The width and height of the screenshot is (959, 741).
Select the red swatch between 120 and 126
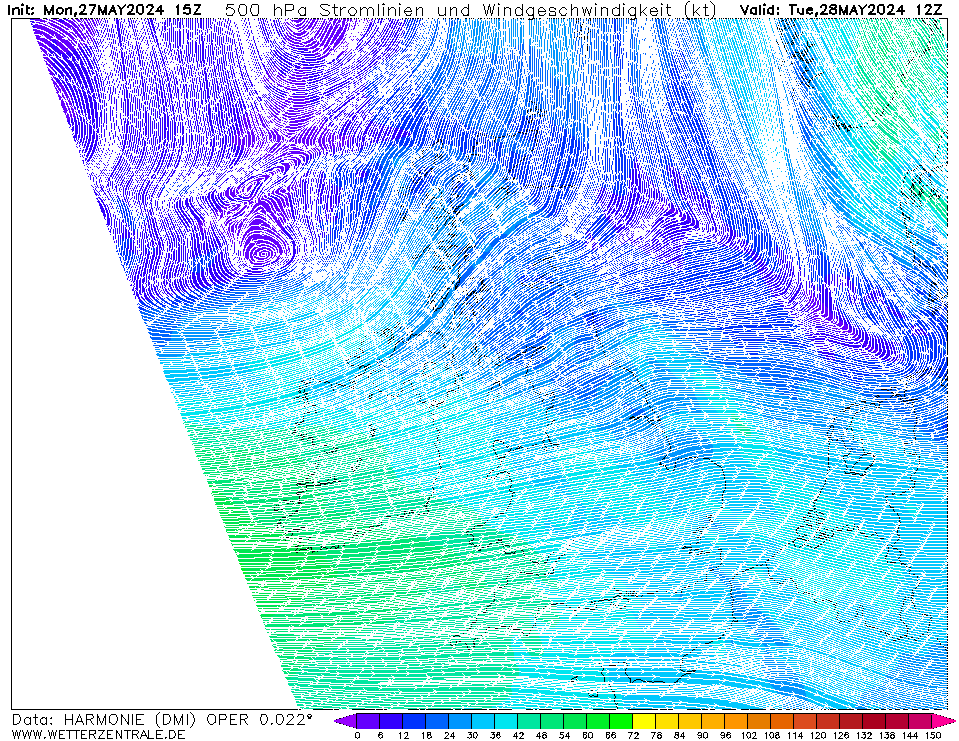tap(829, 721)
